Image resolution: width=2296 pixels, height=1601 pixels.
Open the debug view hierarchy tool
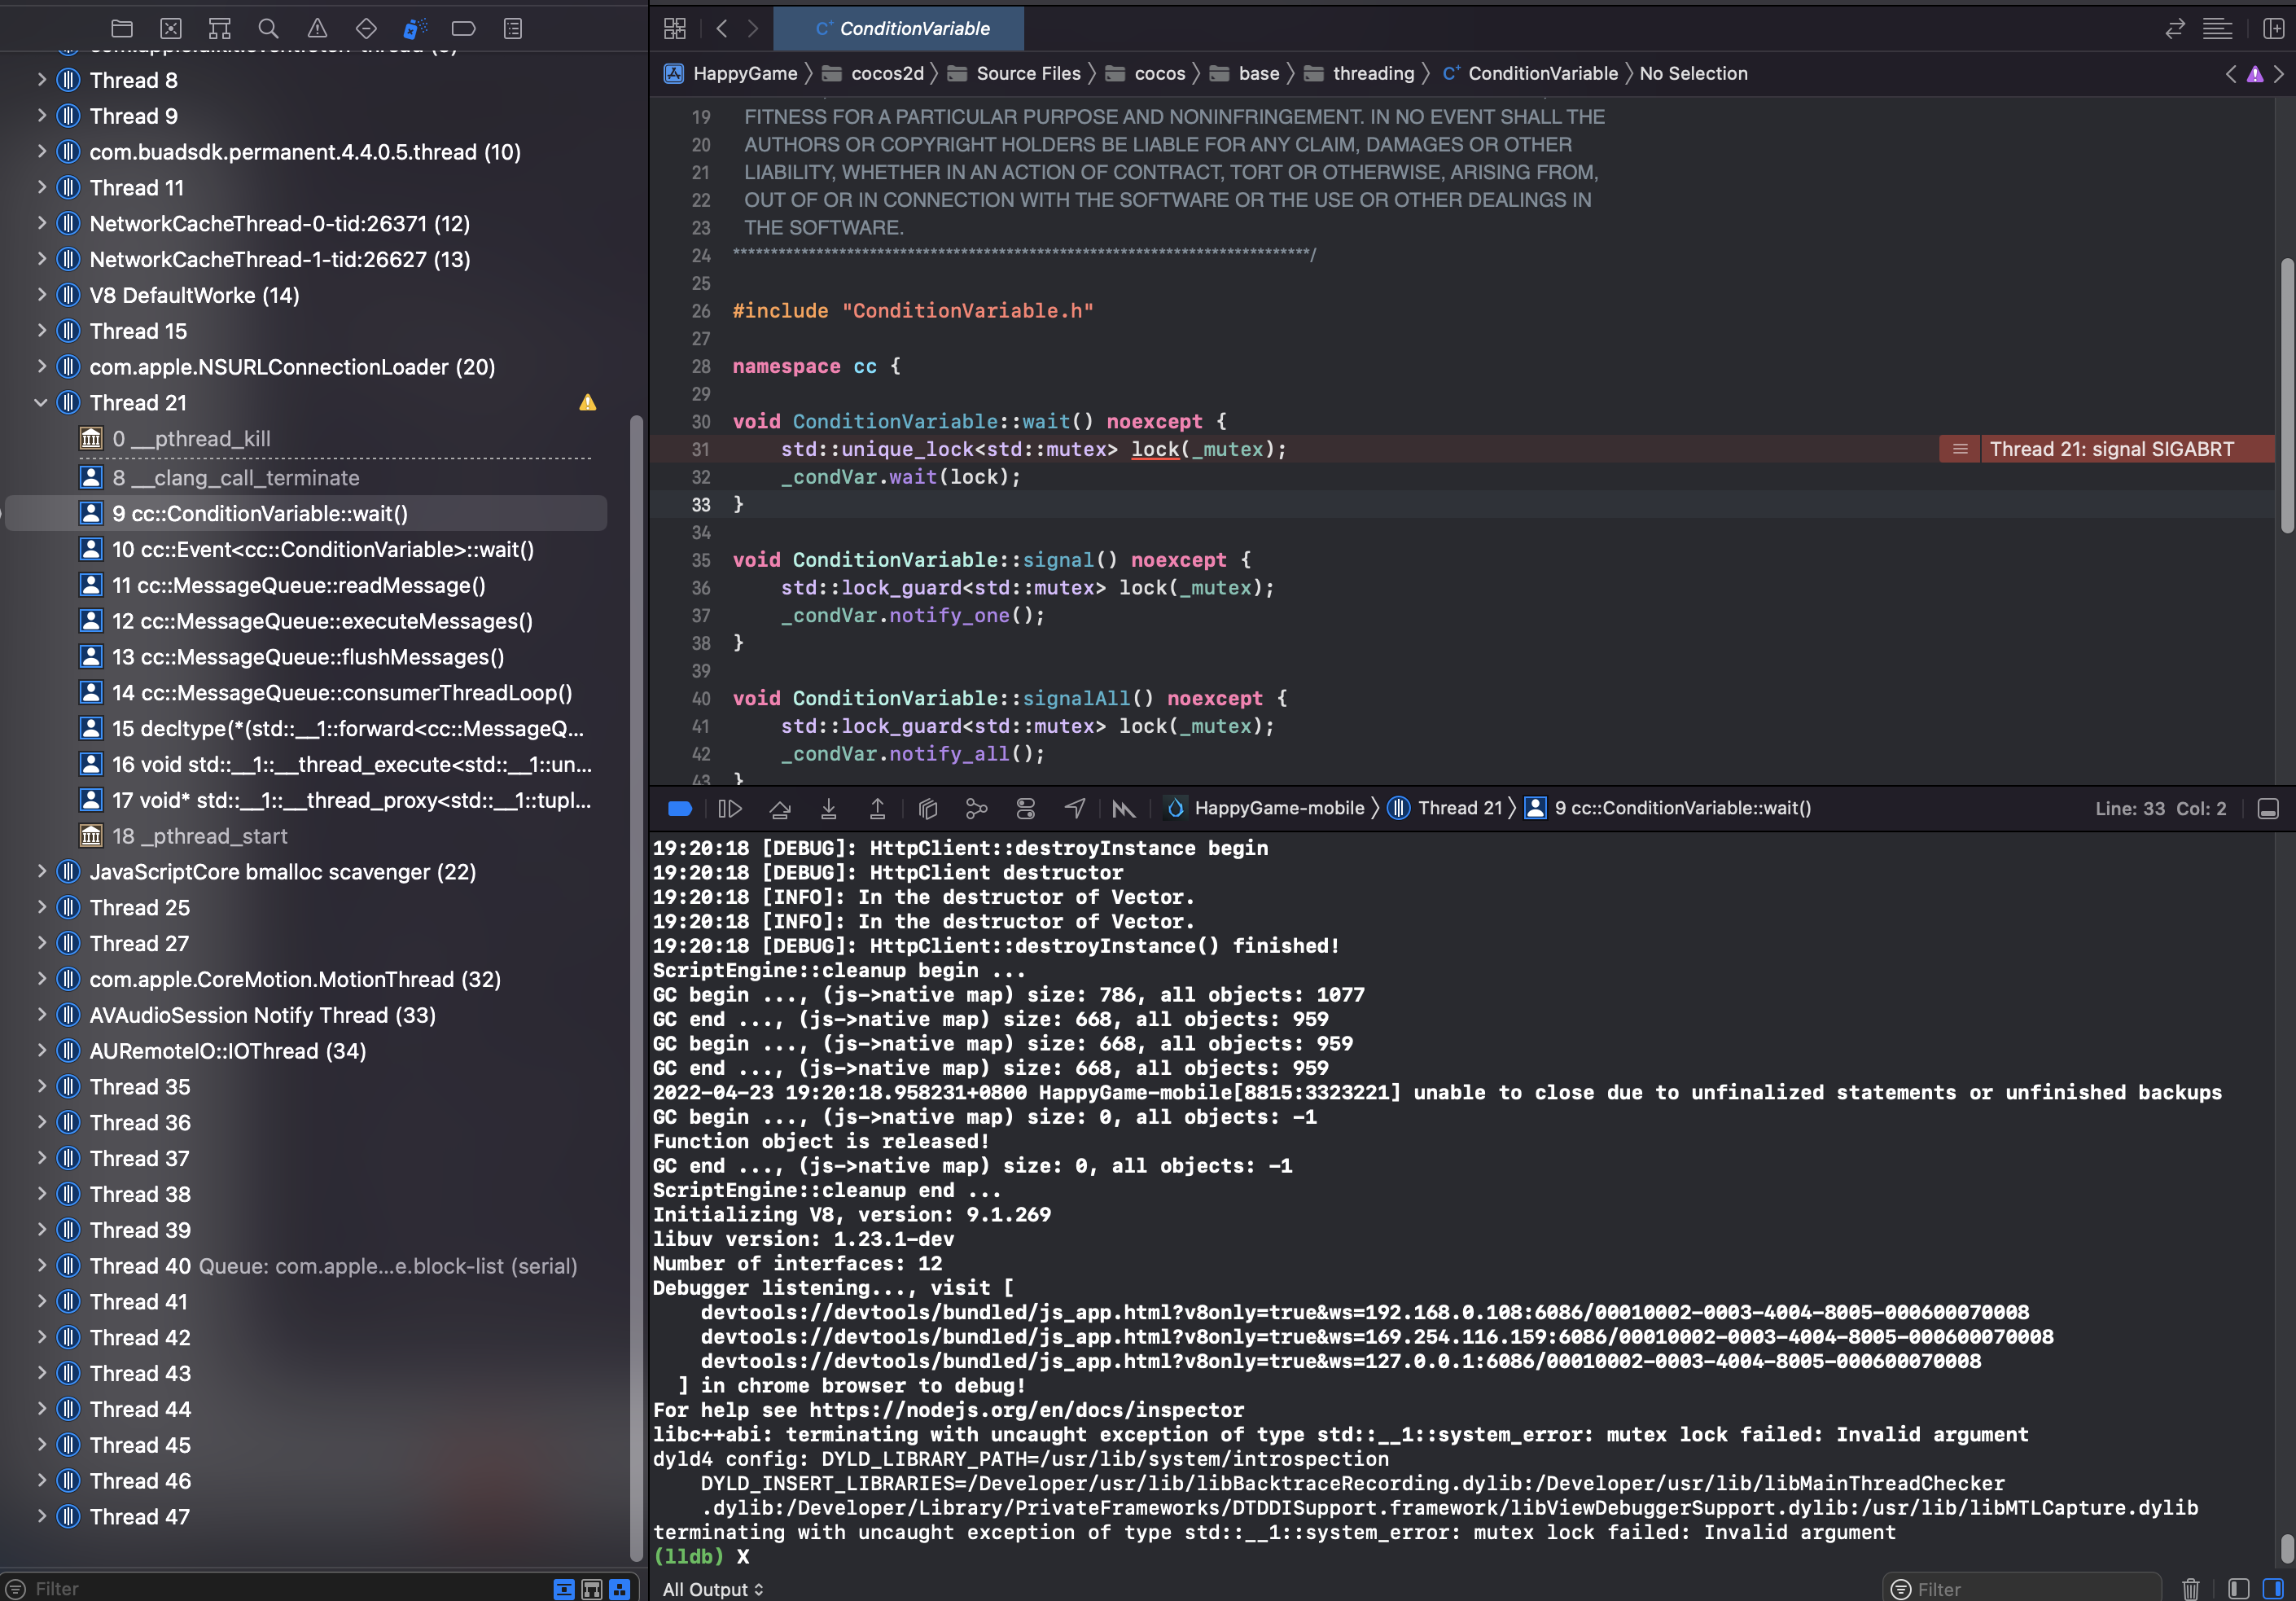pyautogui.click(x=928, y=808)
